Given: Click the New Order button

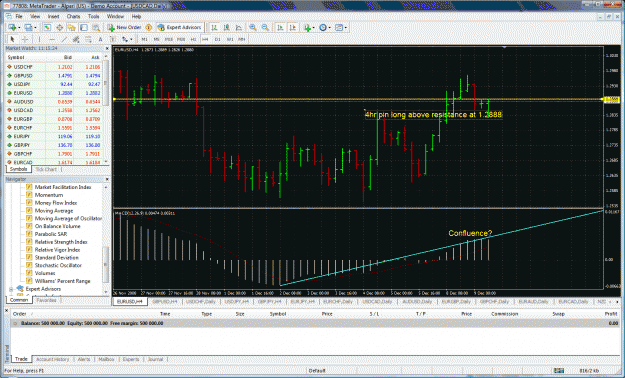Looking at the screenshot, I should pos(124,28).
